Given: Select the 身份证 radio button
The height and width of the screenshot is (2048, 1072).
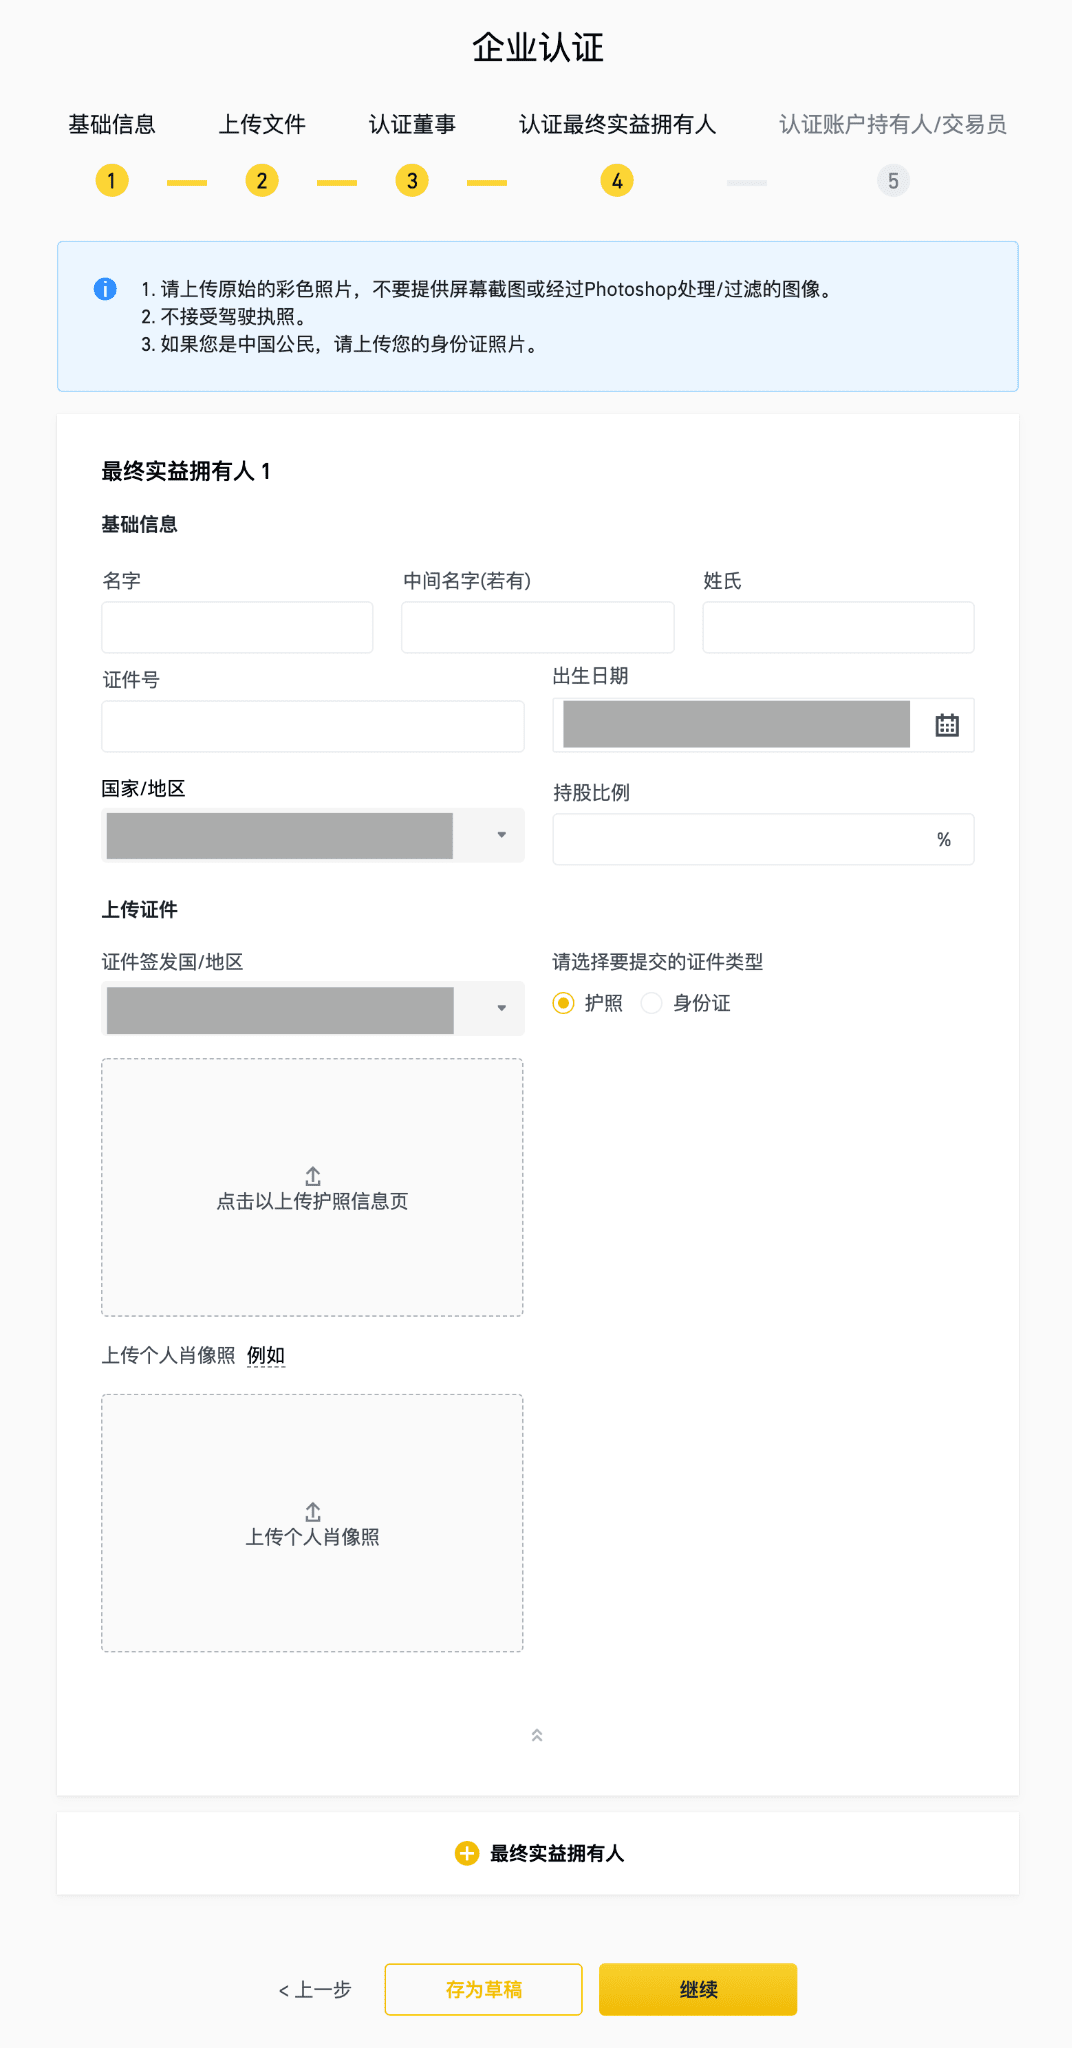Looking at the screenshot, I should coord(652,1003).
